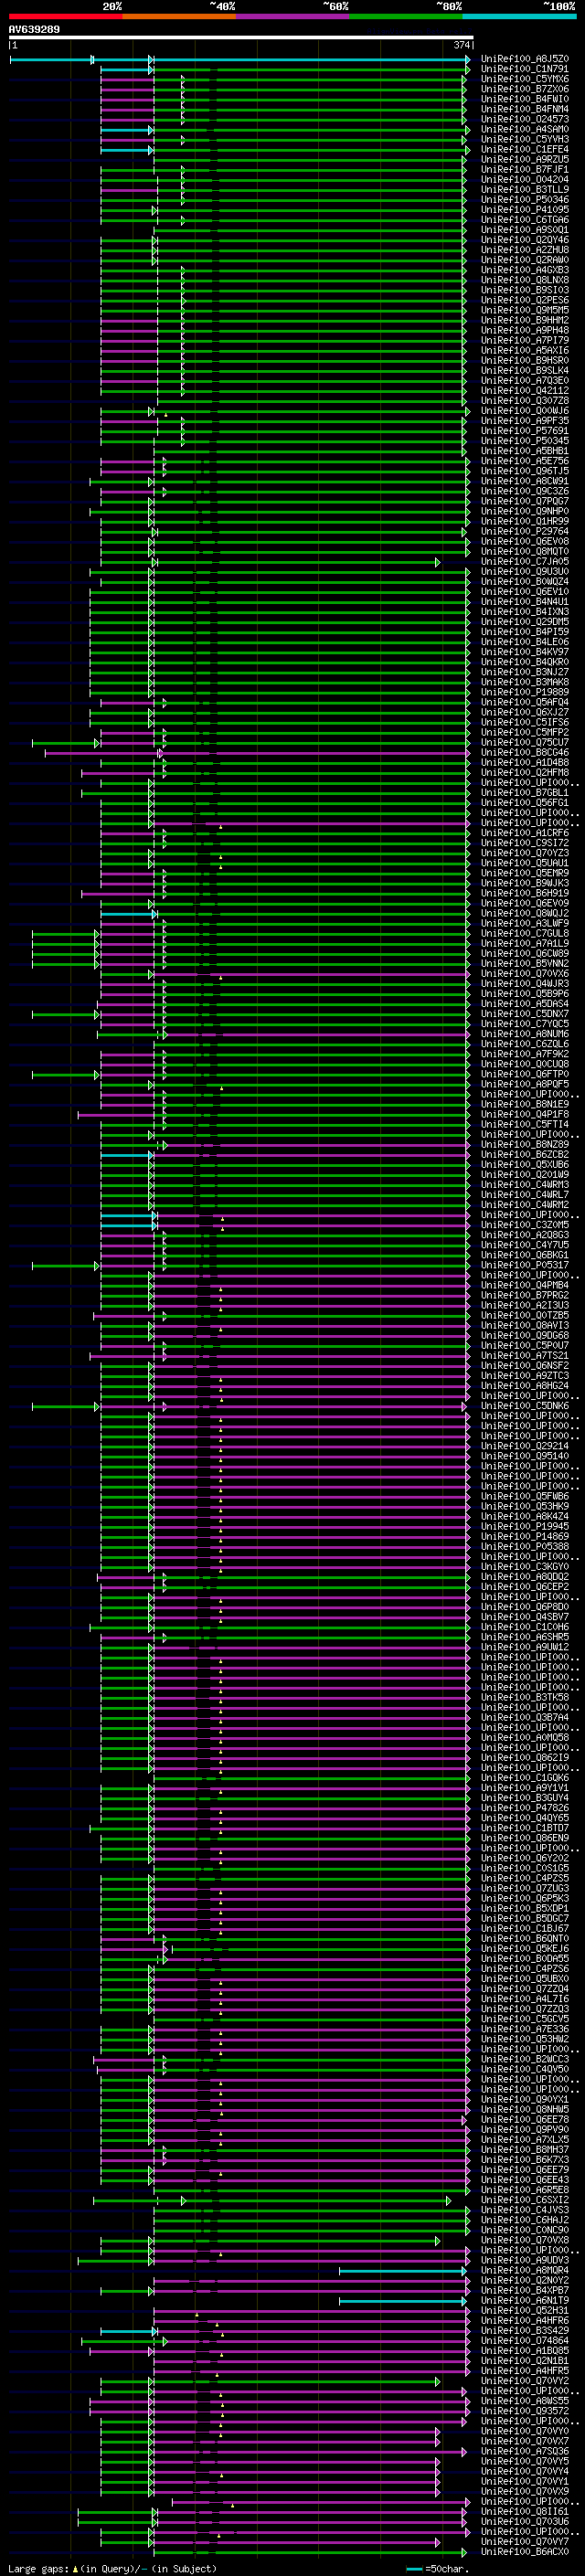The width and height of the screenshot is (585, 2576).
Task: Click the cyan alignment bar for UniRef100_A8J5Z0
Action: point(240,60)
